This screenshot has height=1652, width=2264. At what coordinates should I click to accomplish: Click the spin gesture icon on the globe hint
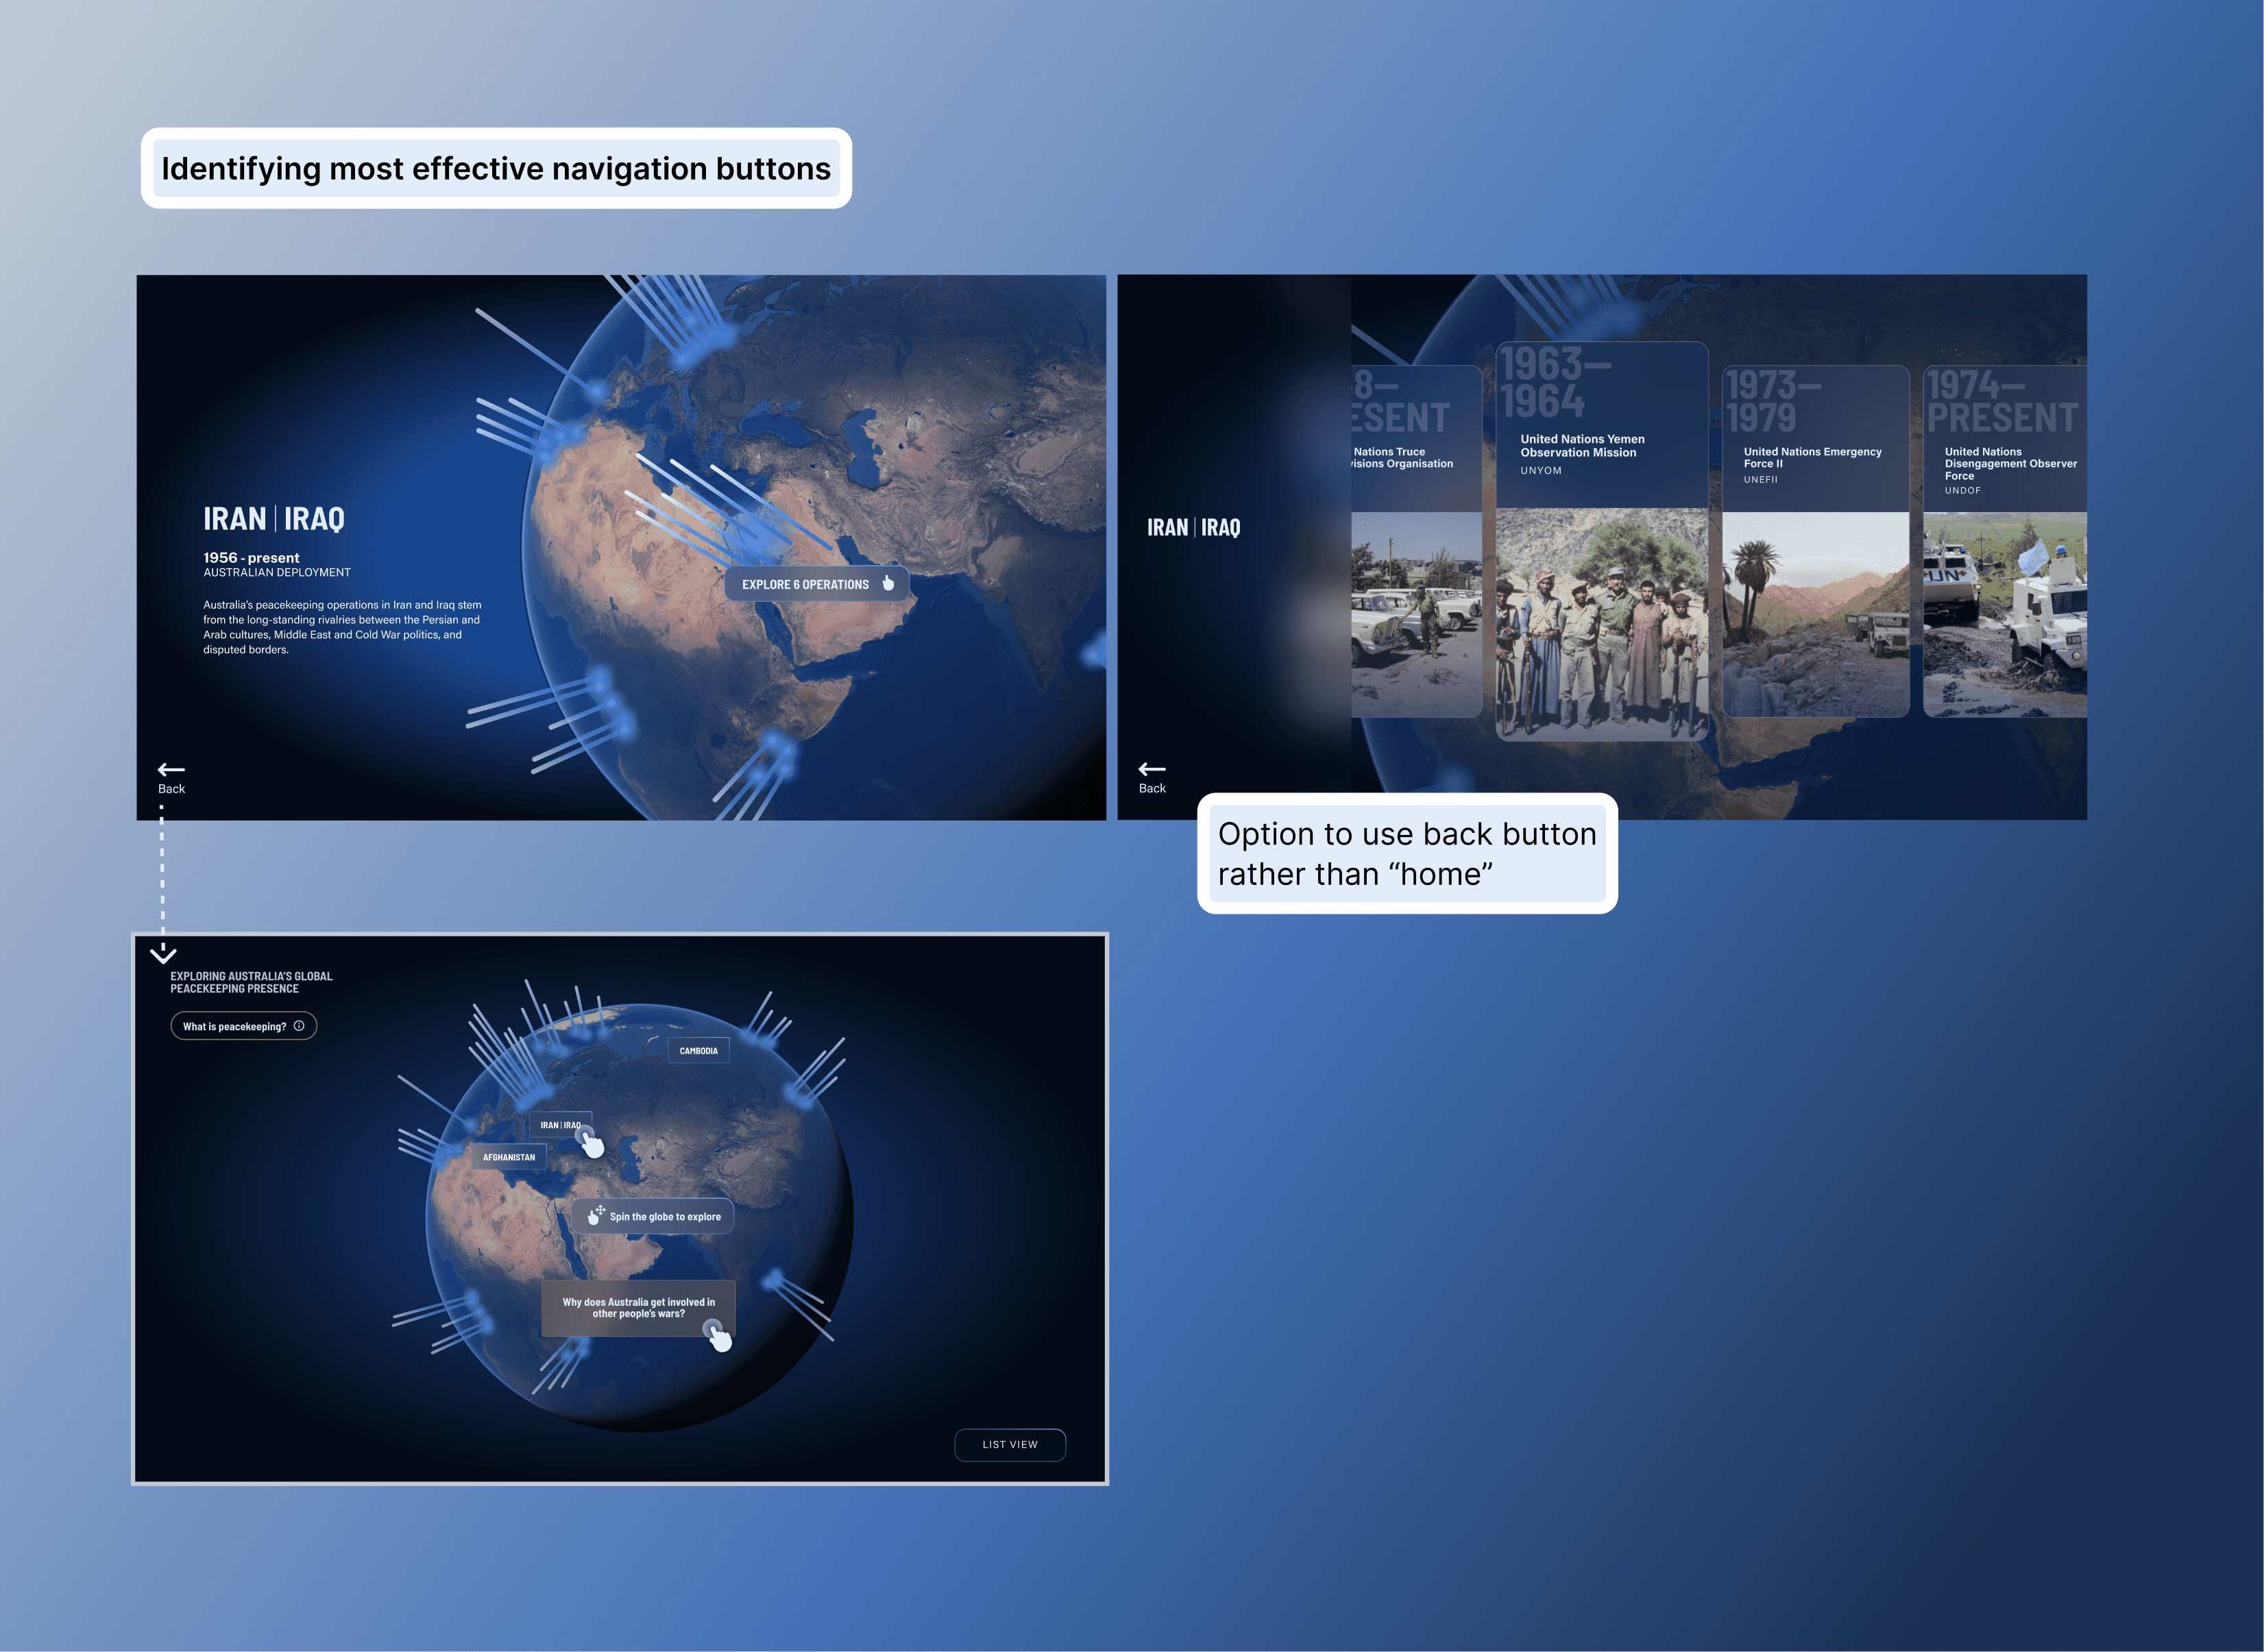tap(596, 1215)
